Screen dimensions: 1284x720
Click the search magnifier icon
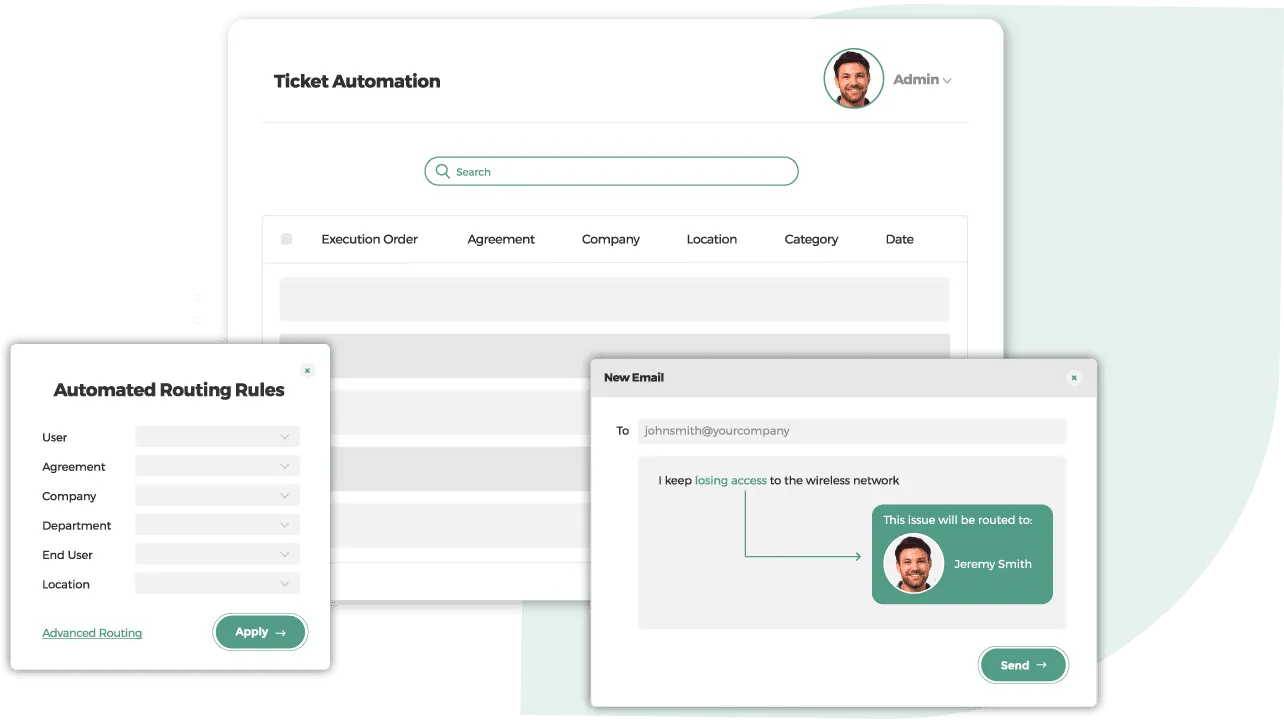coord(442,172)
